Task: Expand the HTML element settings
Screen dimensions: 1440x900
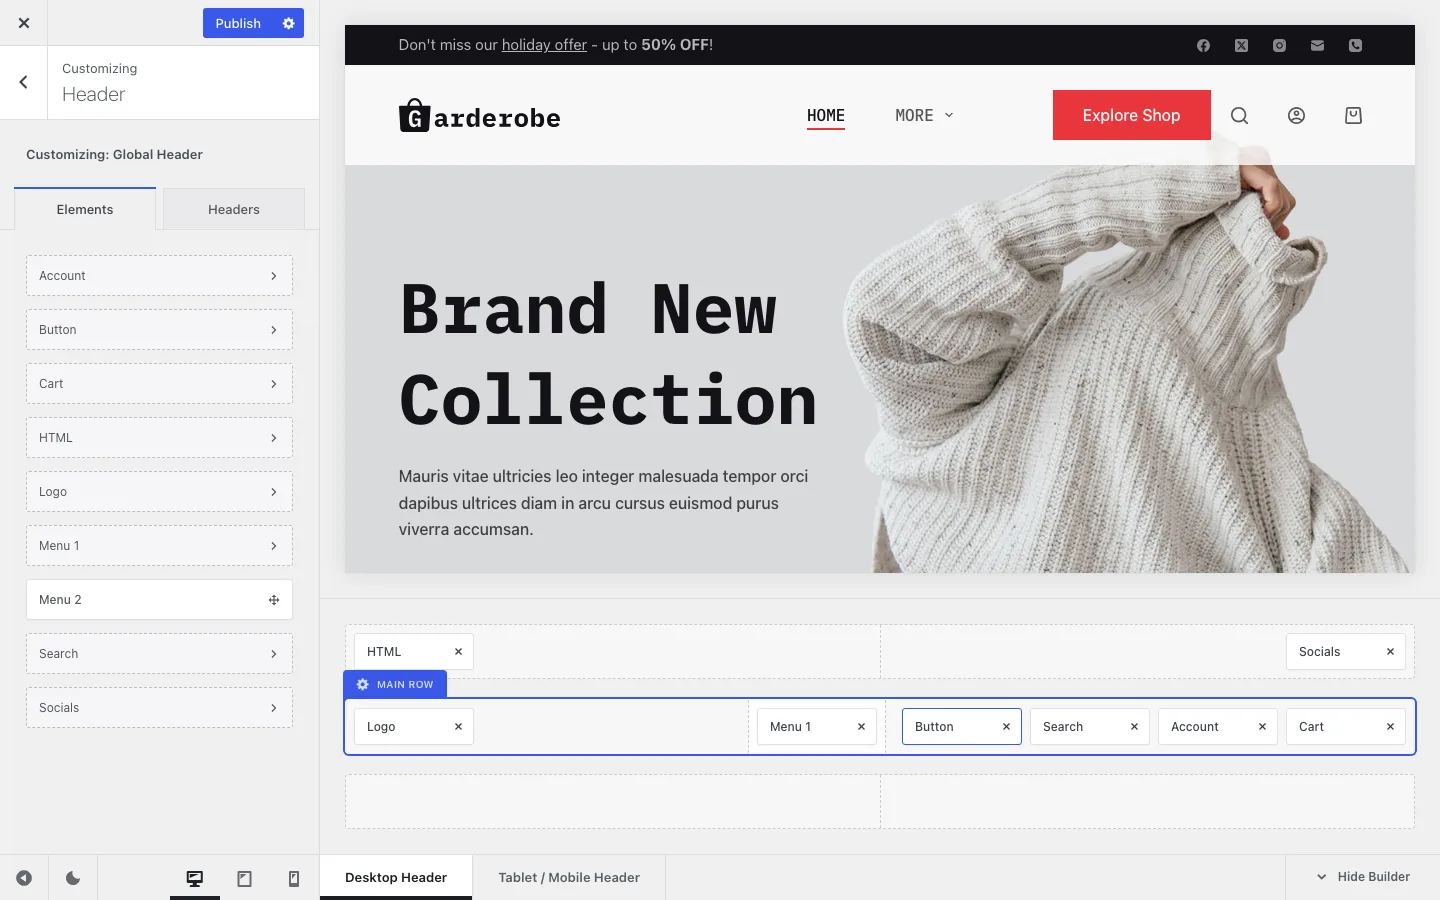Action: pyautogui.click(x=159, y=437)
